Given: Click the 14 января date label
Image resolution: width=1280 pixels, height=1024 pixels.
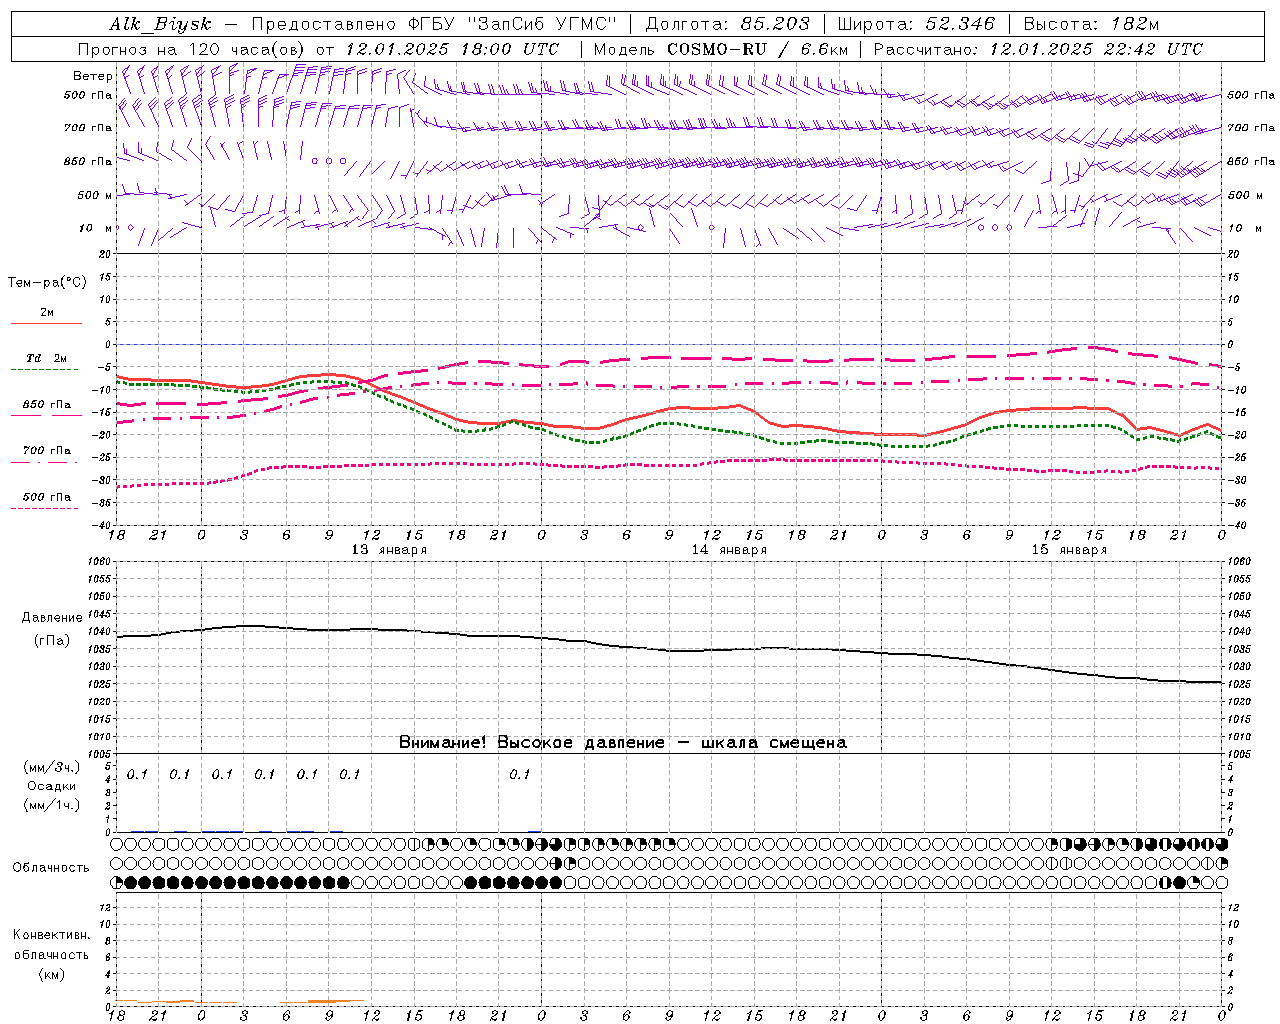Looking at the screenshot, I should pos(729,550).
